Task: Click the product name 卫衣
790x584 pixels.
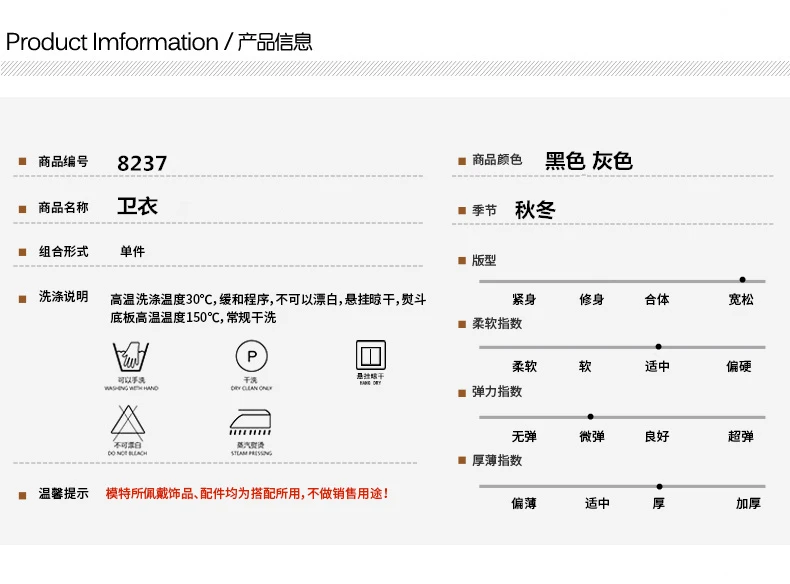Action: pos(138,206)
